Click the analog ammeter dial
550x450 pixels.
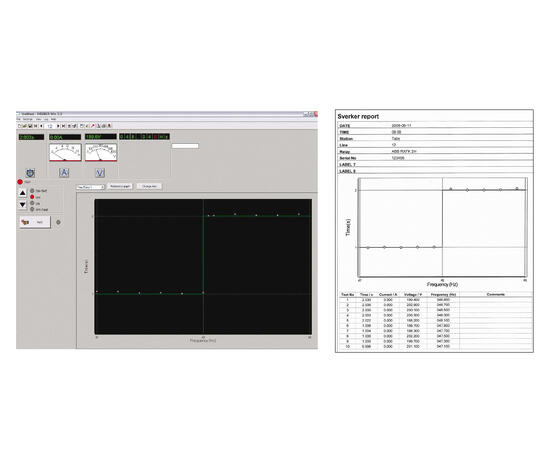pos(65,152)
